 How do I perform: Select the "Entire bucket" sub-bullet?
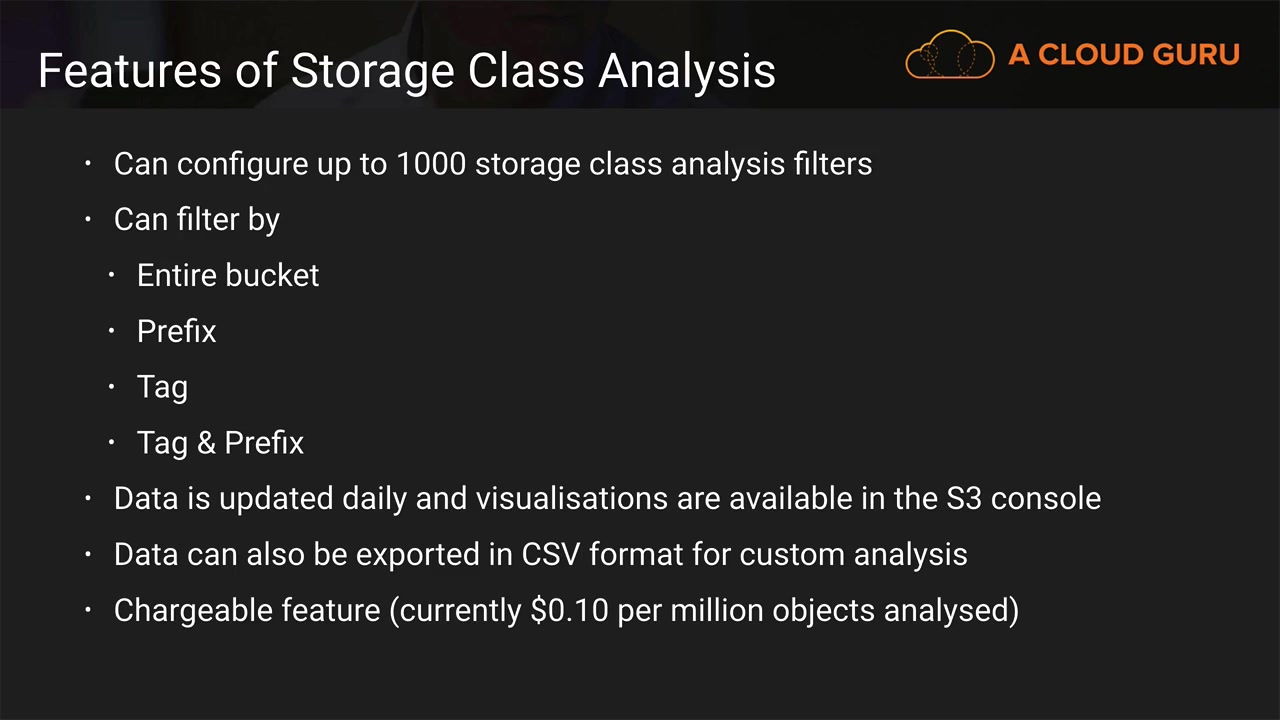click(x=228, y=276)
